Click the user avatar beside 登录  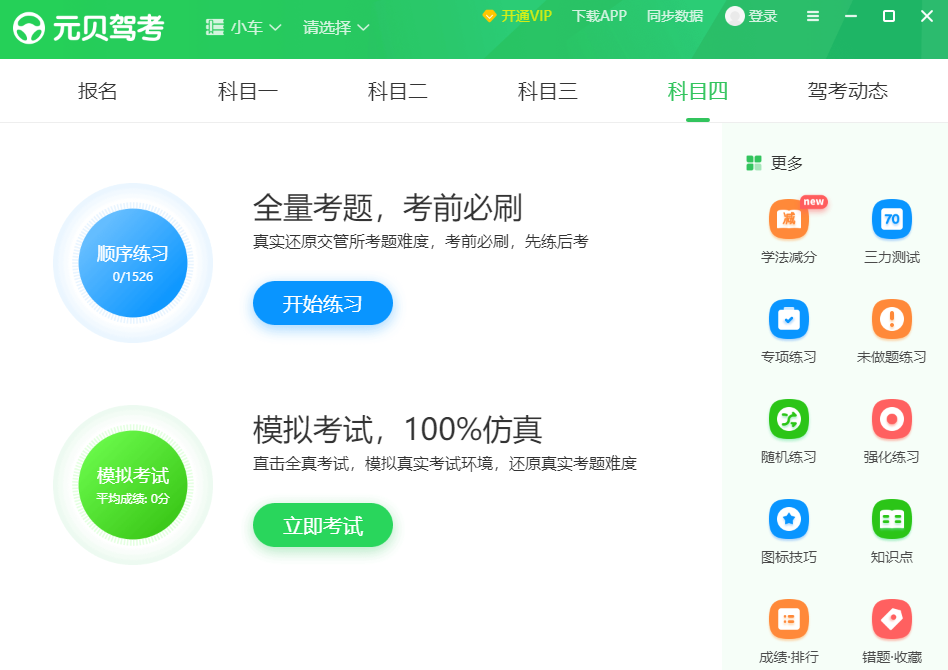734,16
